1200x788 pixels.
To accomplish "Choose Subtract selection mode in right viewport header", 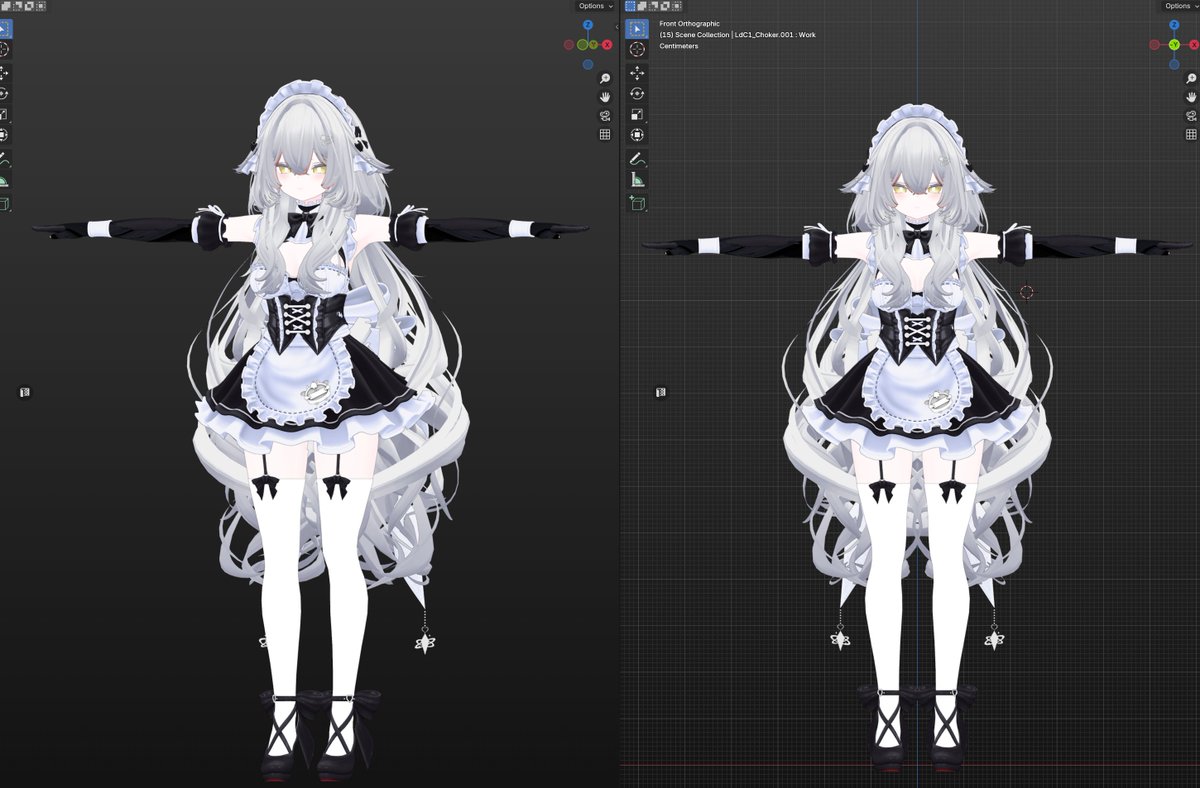I will [651, 6].
